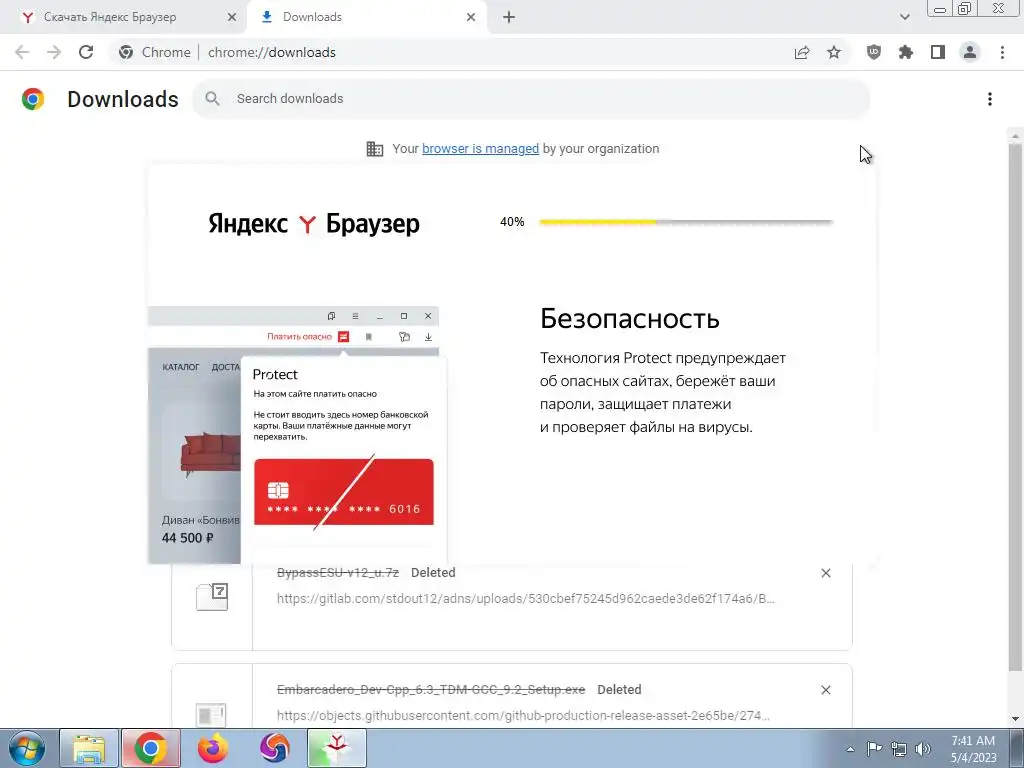
Task: Click the 7z file icon of BypassESU
Action: [212, 596]
